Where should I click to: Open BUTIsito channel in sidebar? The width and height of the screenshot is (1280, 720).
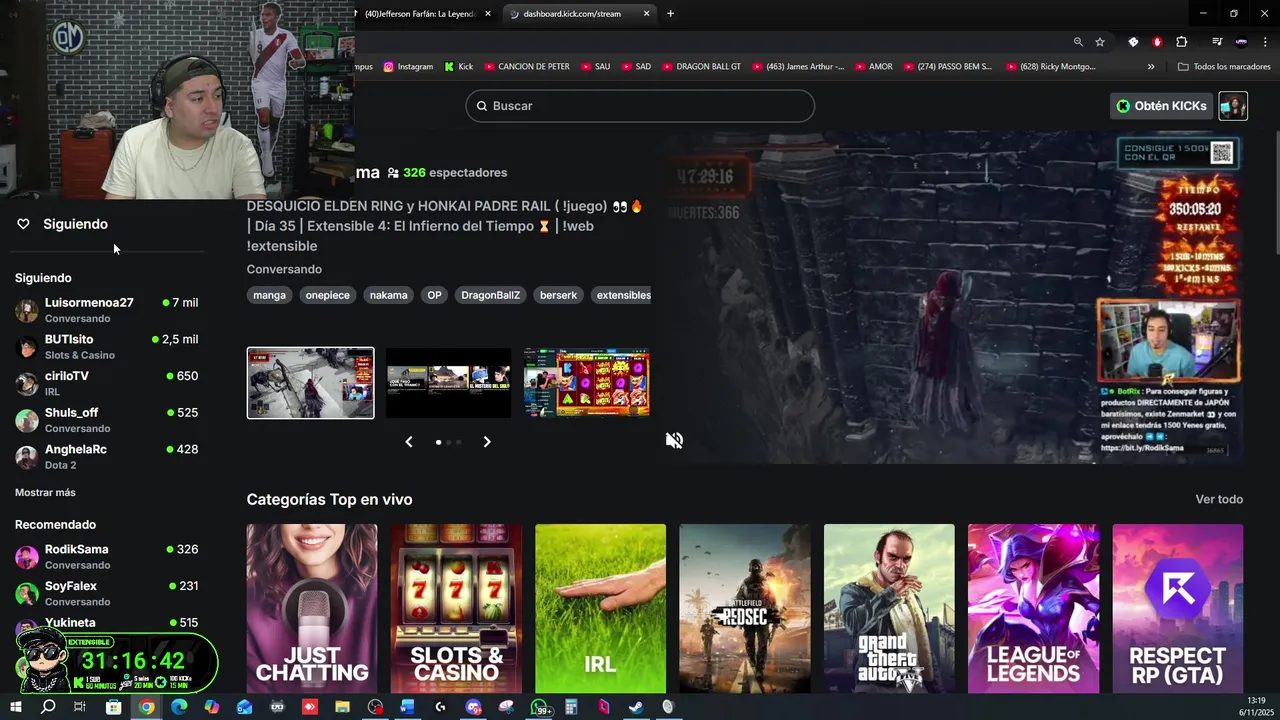pos(107,347)
